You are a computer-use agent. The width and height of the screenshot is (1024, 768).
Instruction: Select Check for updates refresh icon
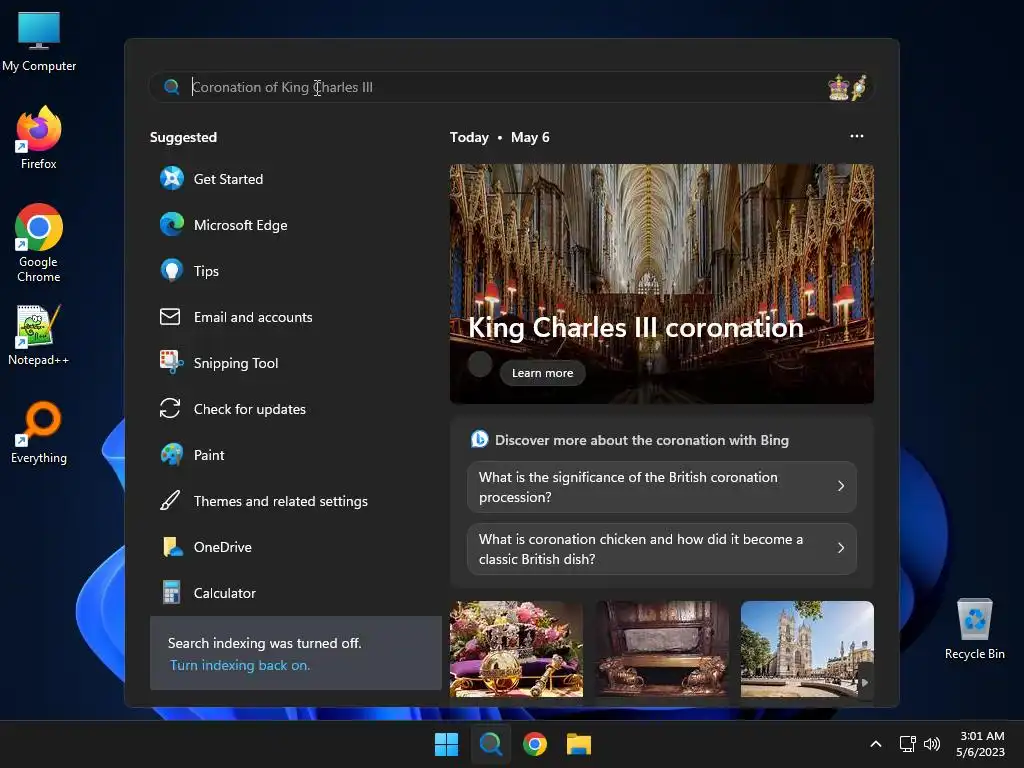[x=170, y=409]
